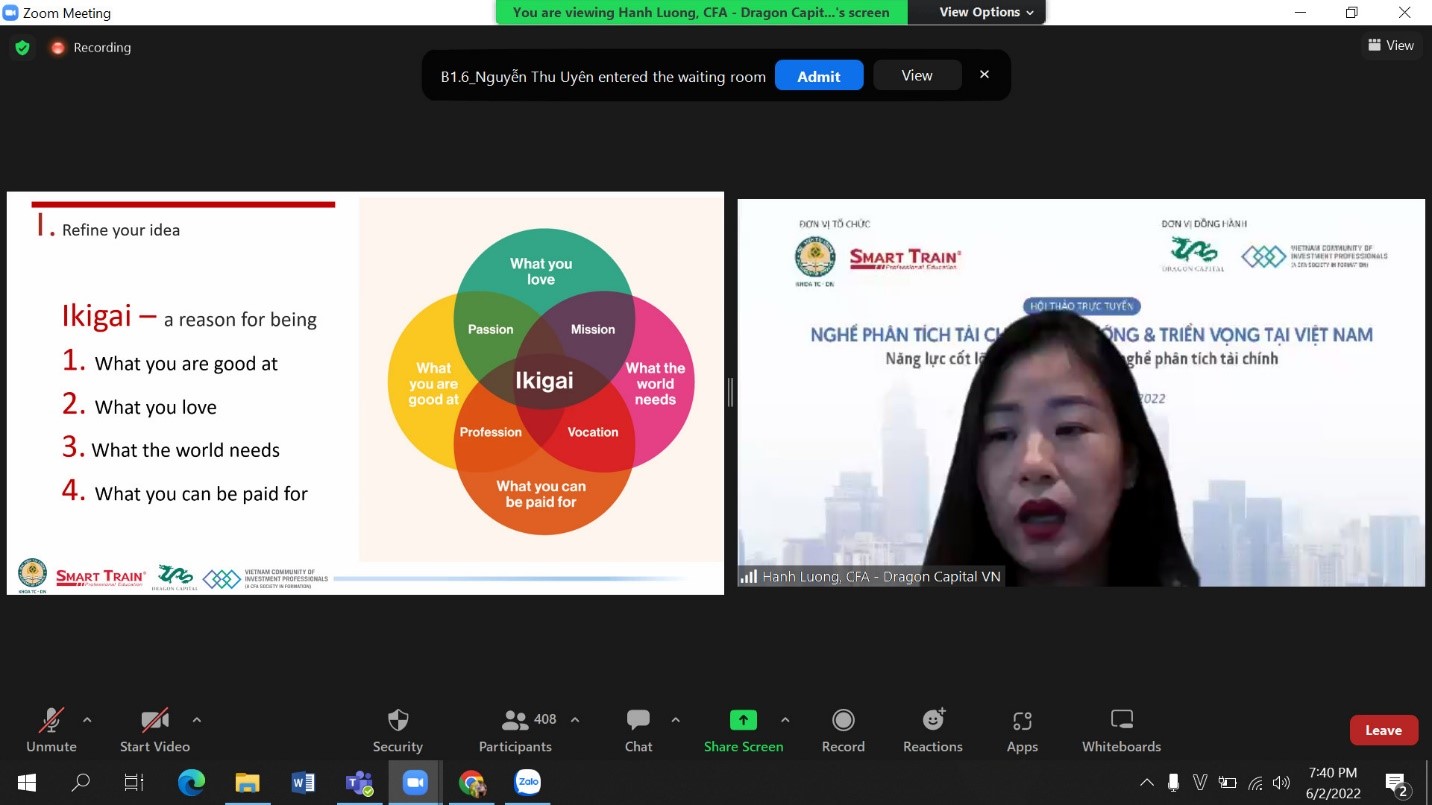Click the shared Ikigai slide
This screenshot has height=805, width=1432.
coord(365,393)
